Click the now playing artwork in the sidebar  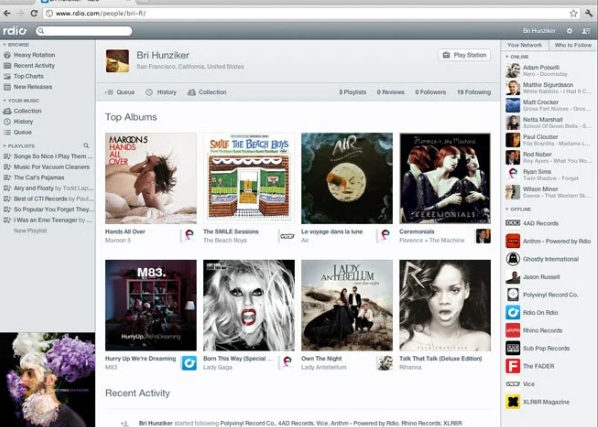pos(47,380)
